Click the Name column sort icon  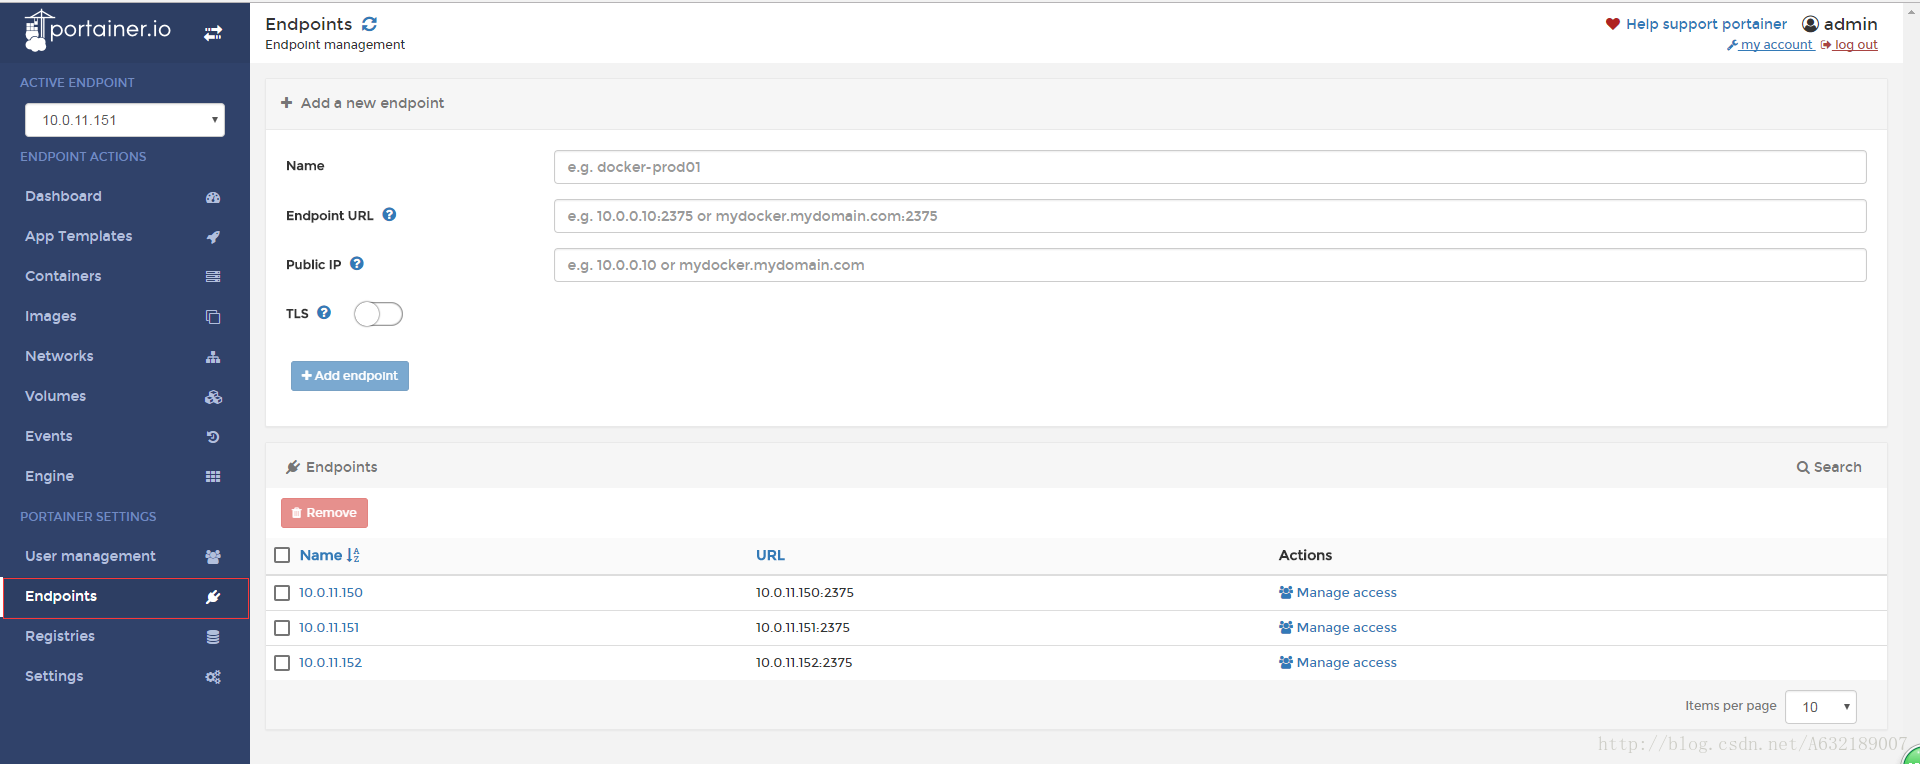pyautogui.click(x=353, y=555)
